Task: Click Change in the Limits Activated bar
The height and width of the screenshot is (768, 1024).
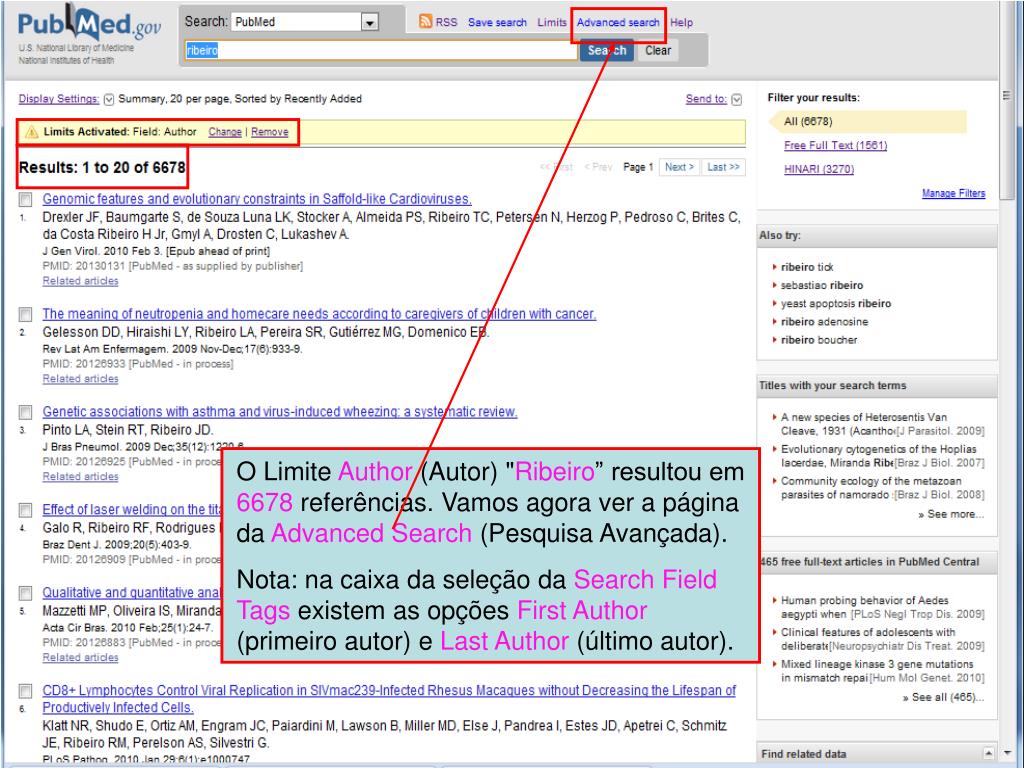Action: coord(225,132)
